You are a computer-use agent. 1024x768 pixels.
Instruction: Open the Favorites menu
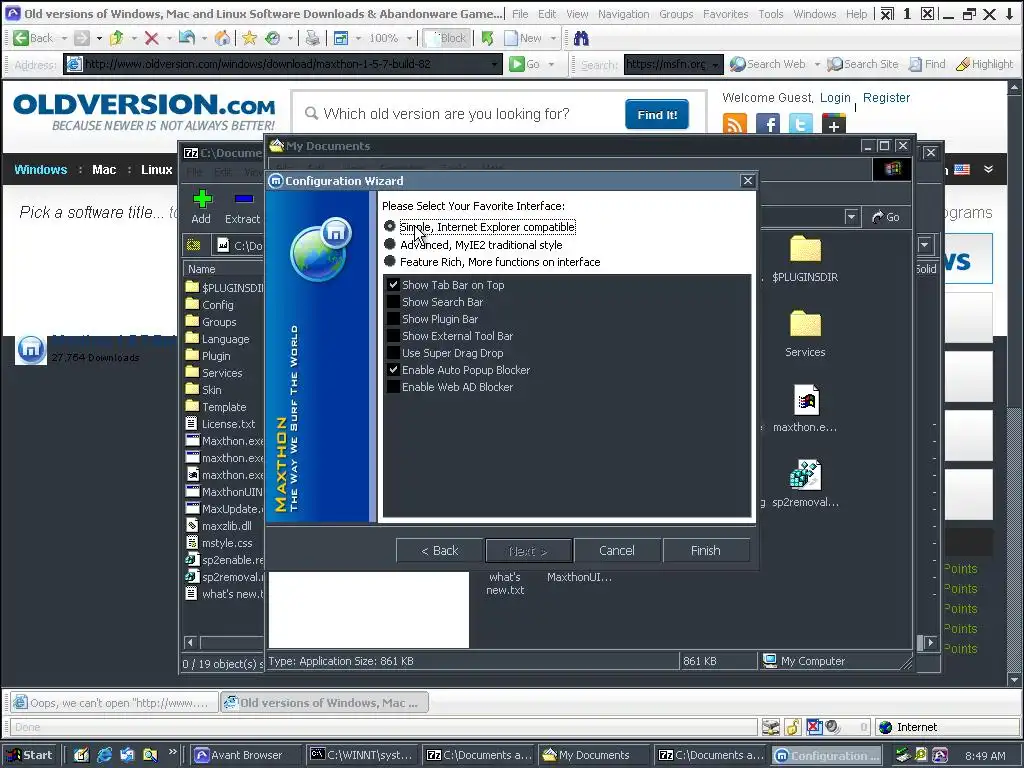pyautogui.click(x=726, y=14)
